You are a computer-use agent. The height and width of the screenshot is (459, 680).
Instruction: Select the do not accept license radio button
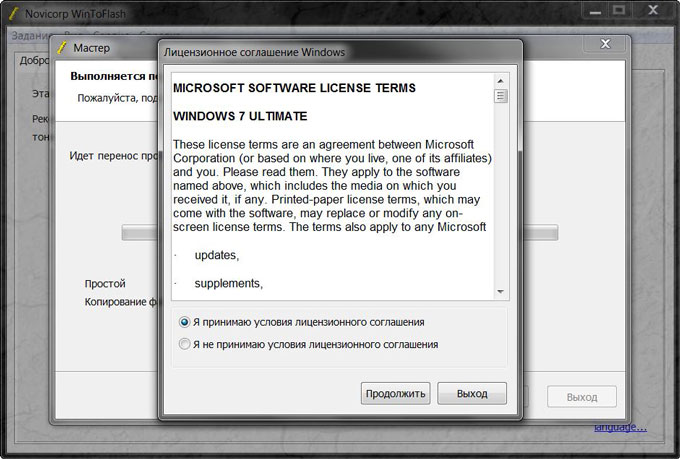click(184, 344)
